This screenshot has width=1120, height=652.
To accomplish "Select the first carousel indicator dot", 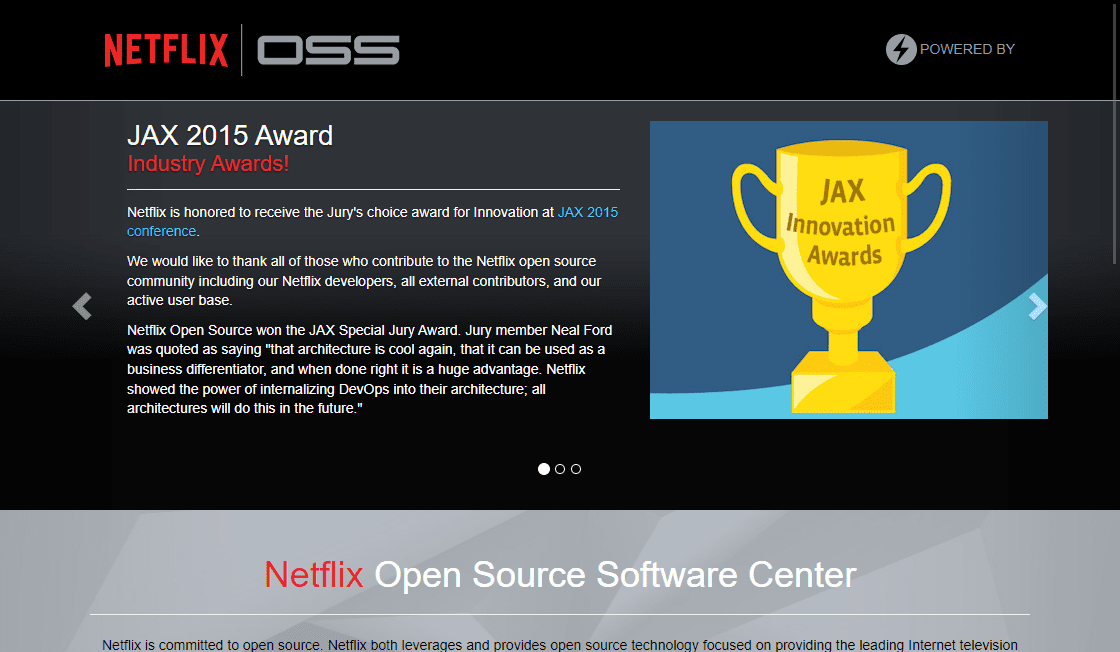I will pos(543,468).
